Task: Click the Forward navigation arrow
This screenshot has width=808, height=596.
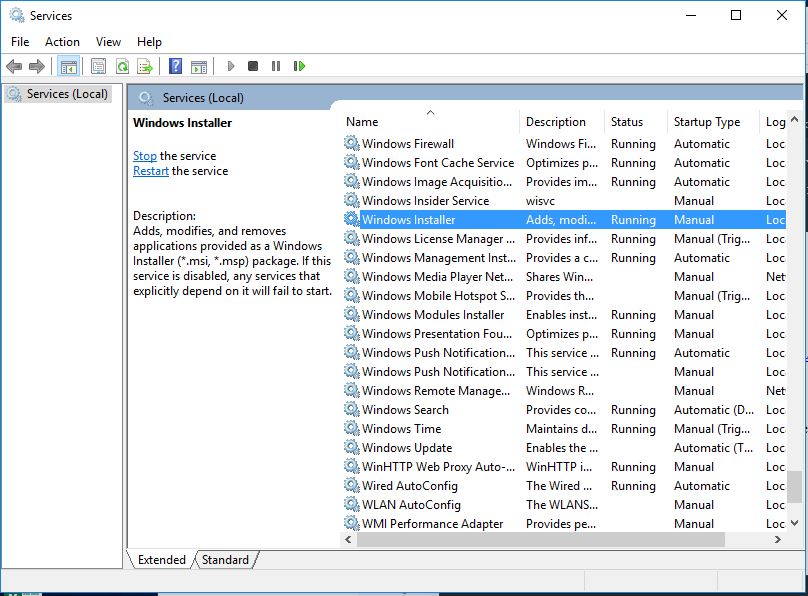Action: pos(37,66)
